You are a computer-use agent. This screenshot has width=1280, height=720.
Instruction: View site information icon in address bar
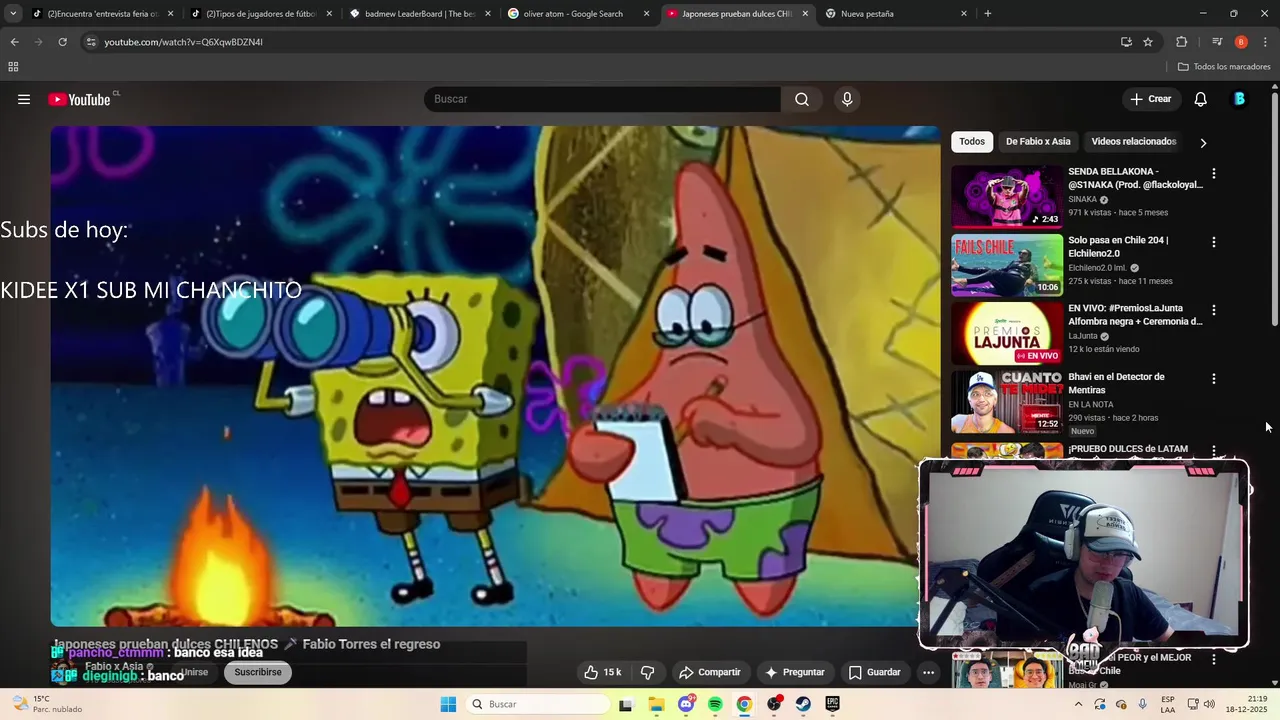(91, 42)
